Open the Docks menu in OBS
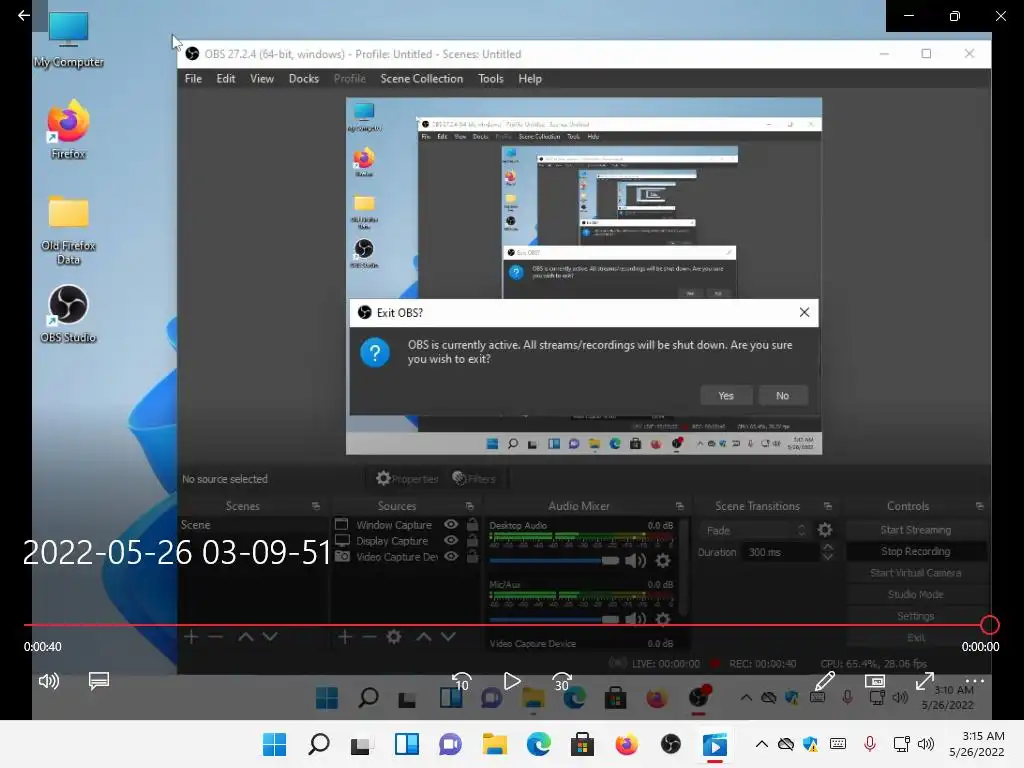This screenshot has width=1024, height=768. (x=304, y=78)
